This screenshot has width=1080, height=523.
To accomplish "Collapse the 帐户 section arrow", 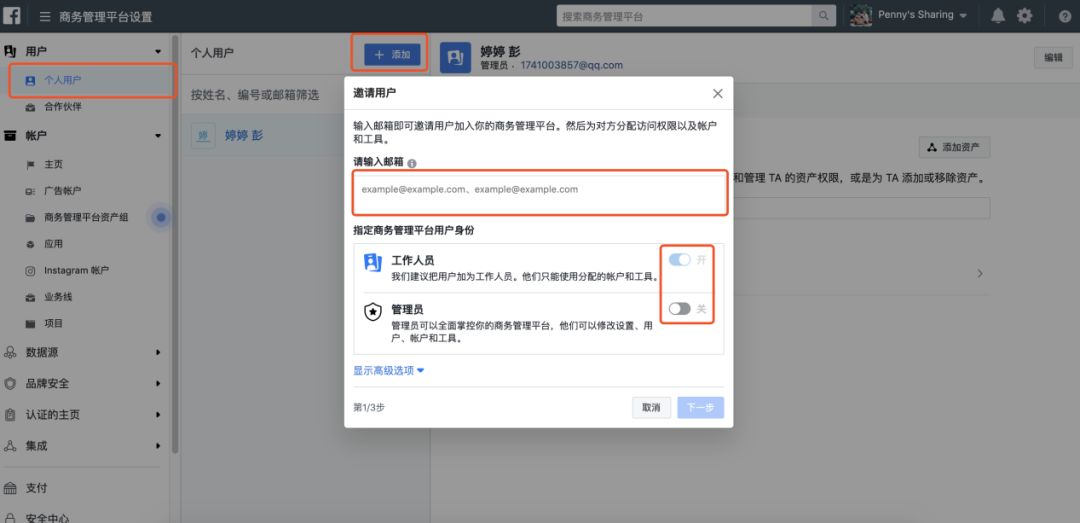I will (x=158, y=136).
